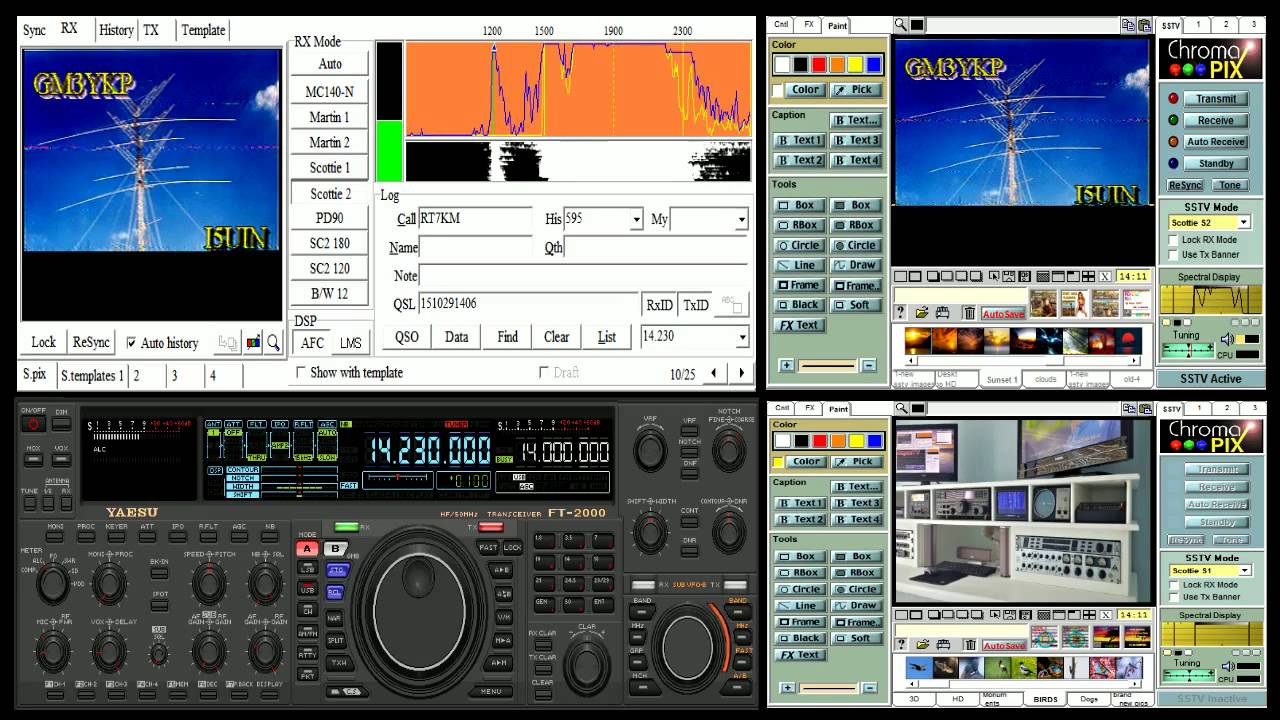The image size is (1280, 720).
Task: Click the LOCK key on Yaesu FT-2000
Action: [513, 547]
